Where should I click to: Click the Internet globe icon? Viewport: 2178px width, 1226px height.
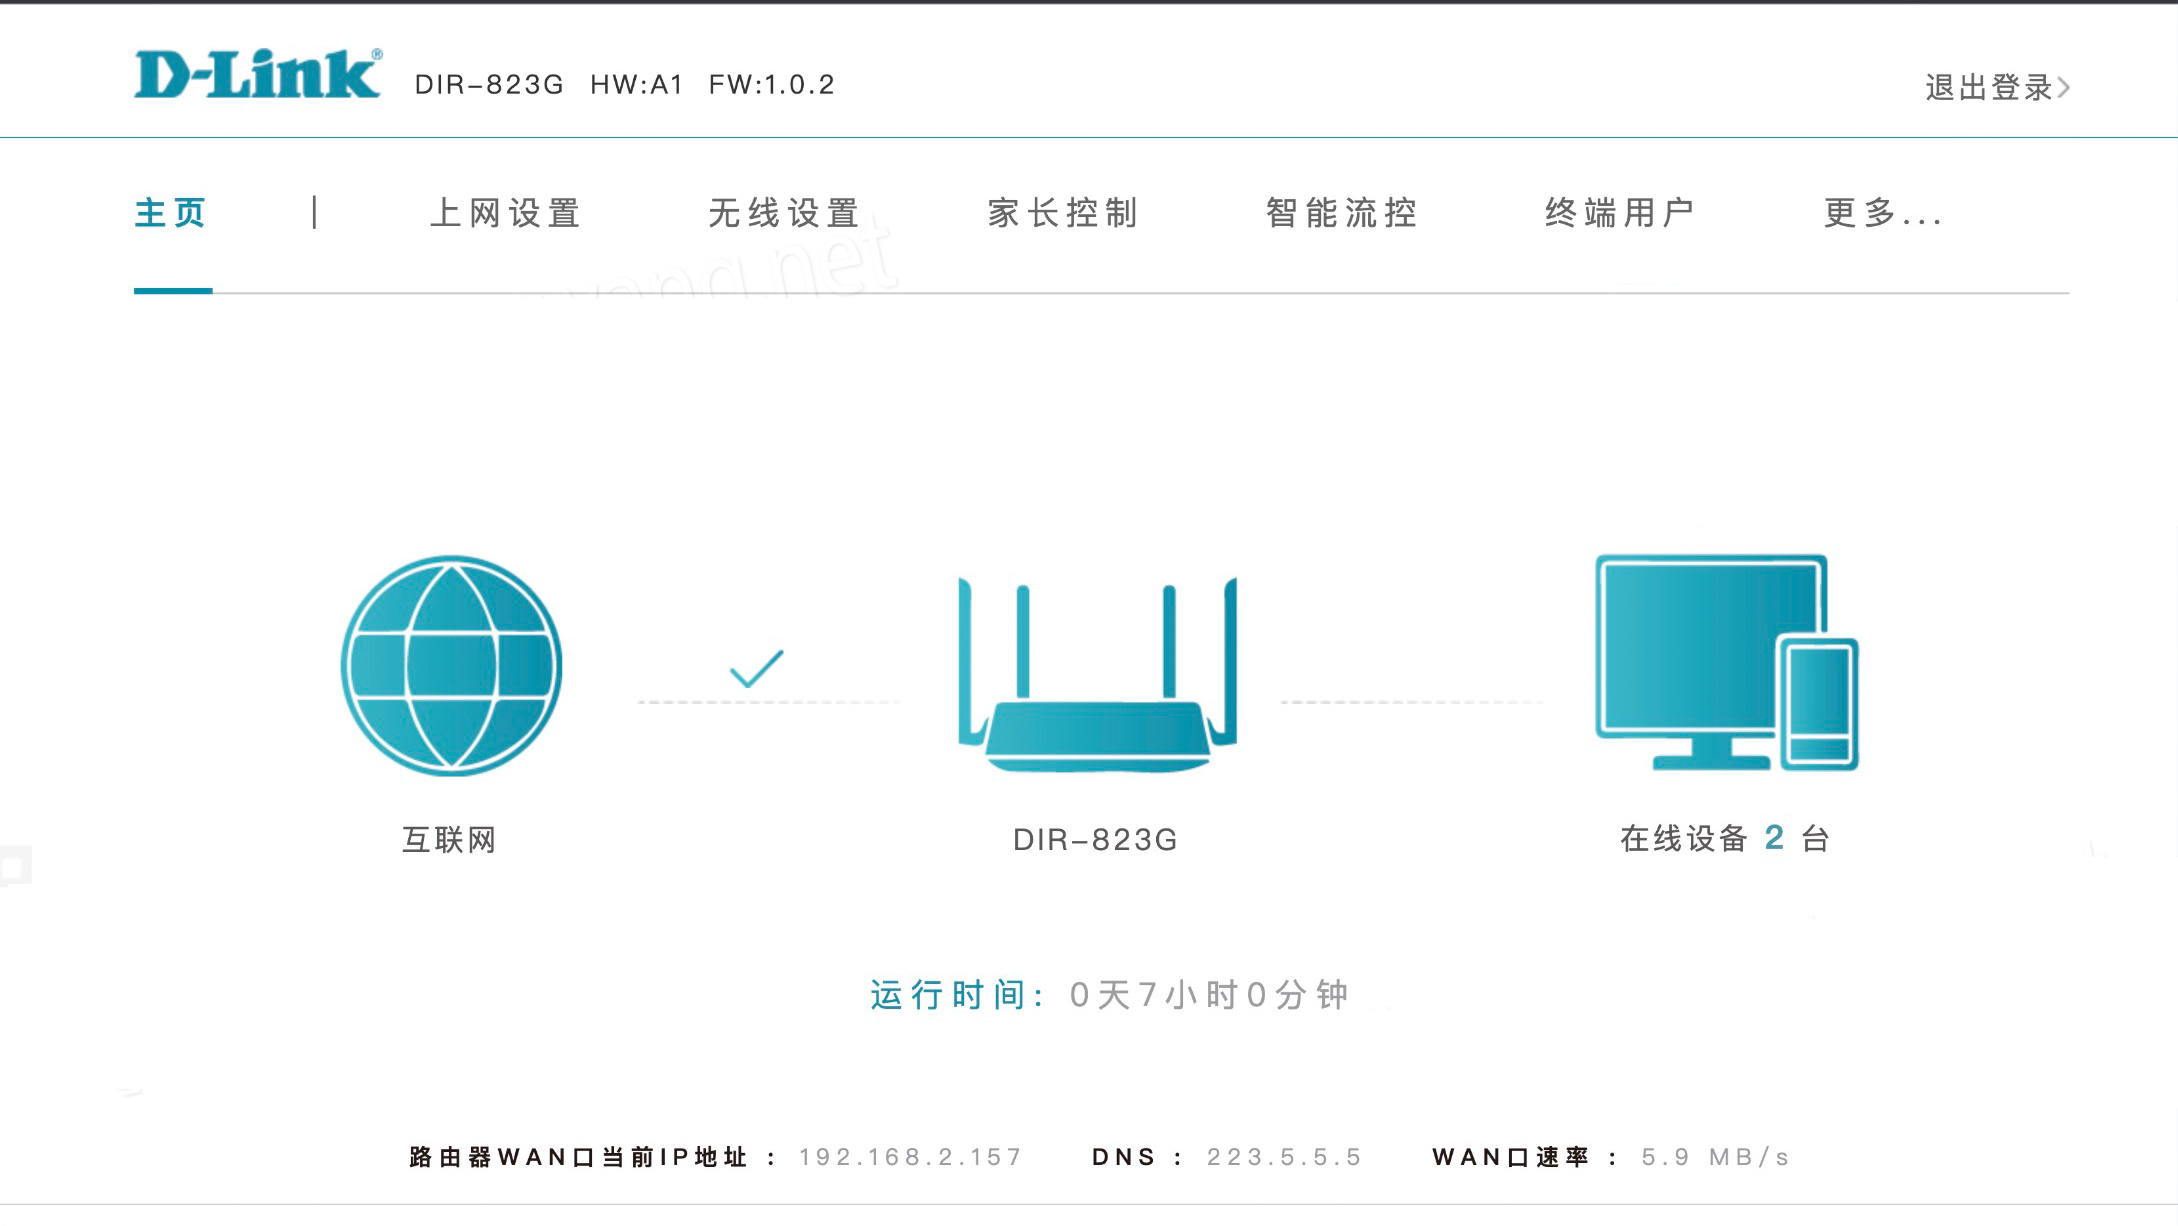[451, 666]
